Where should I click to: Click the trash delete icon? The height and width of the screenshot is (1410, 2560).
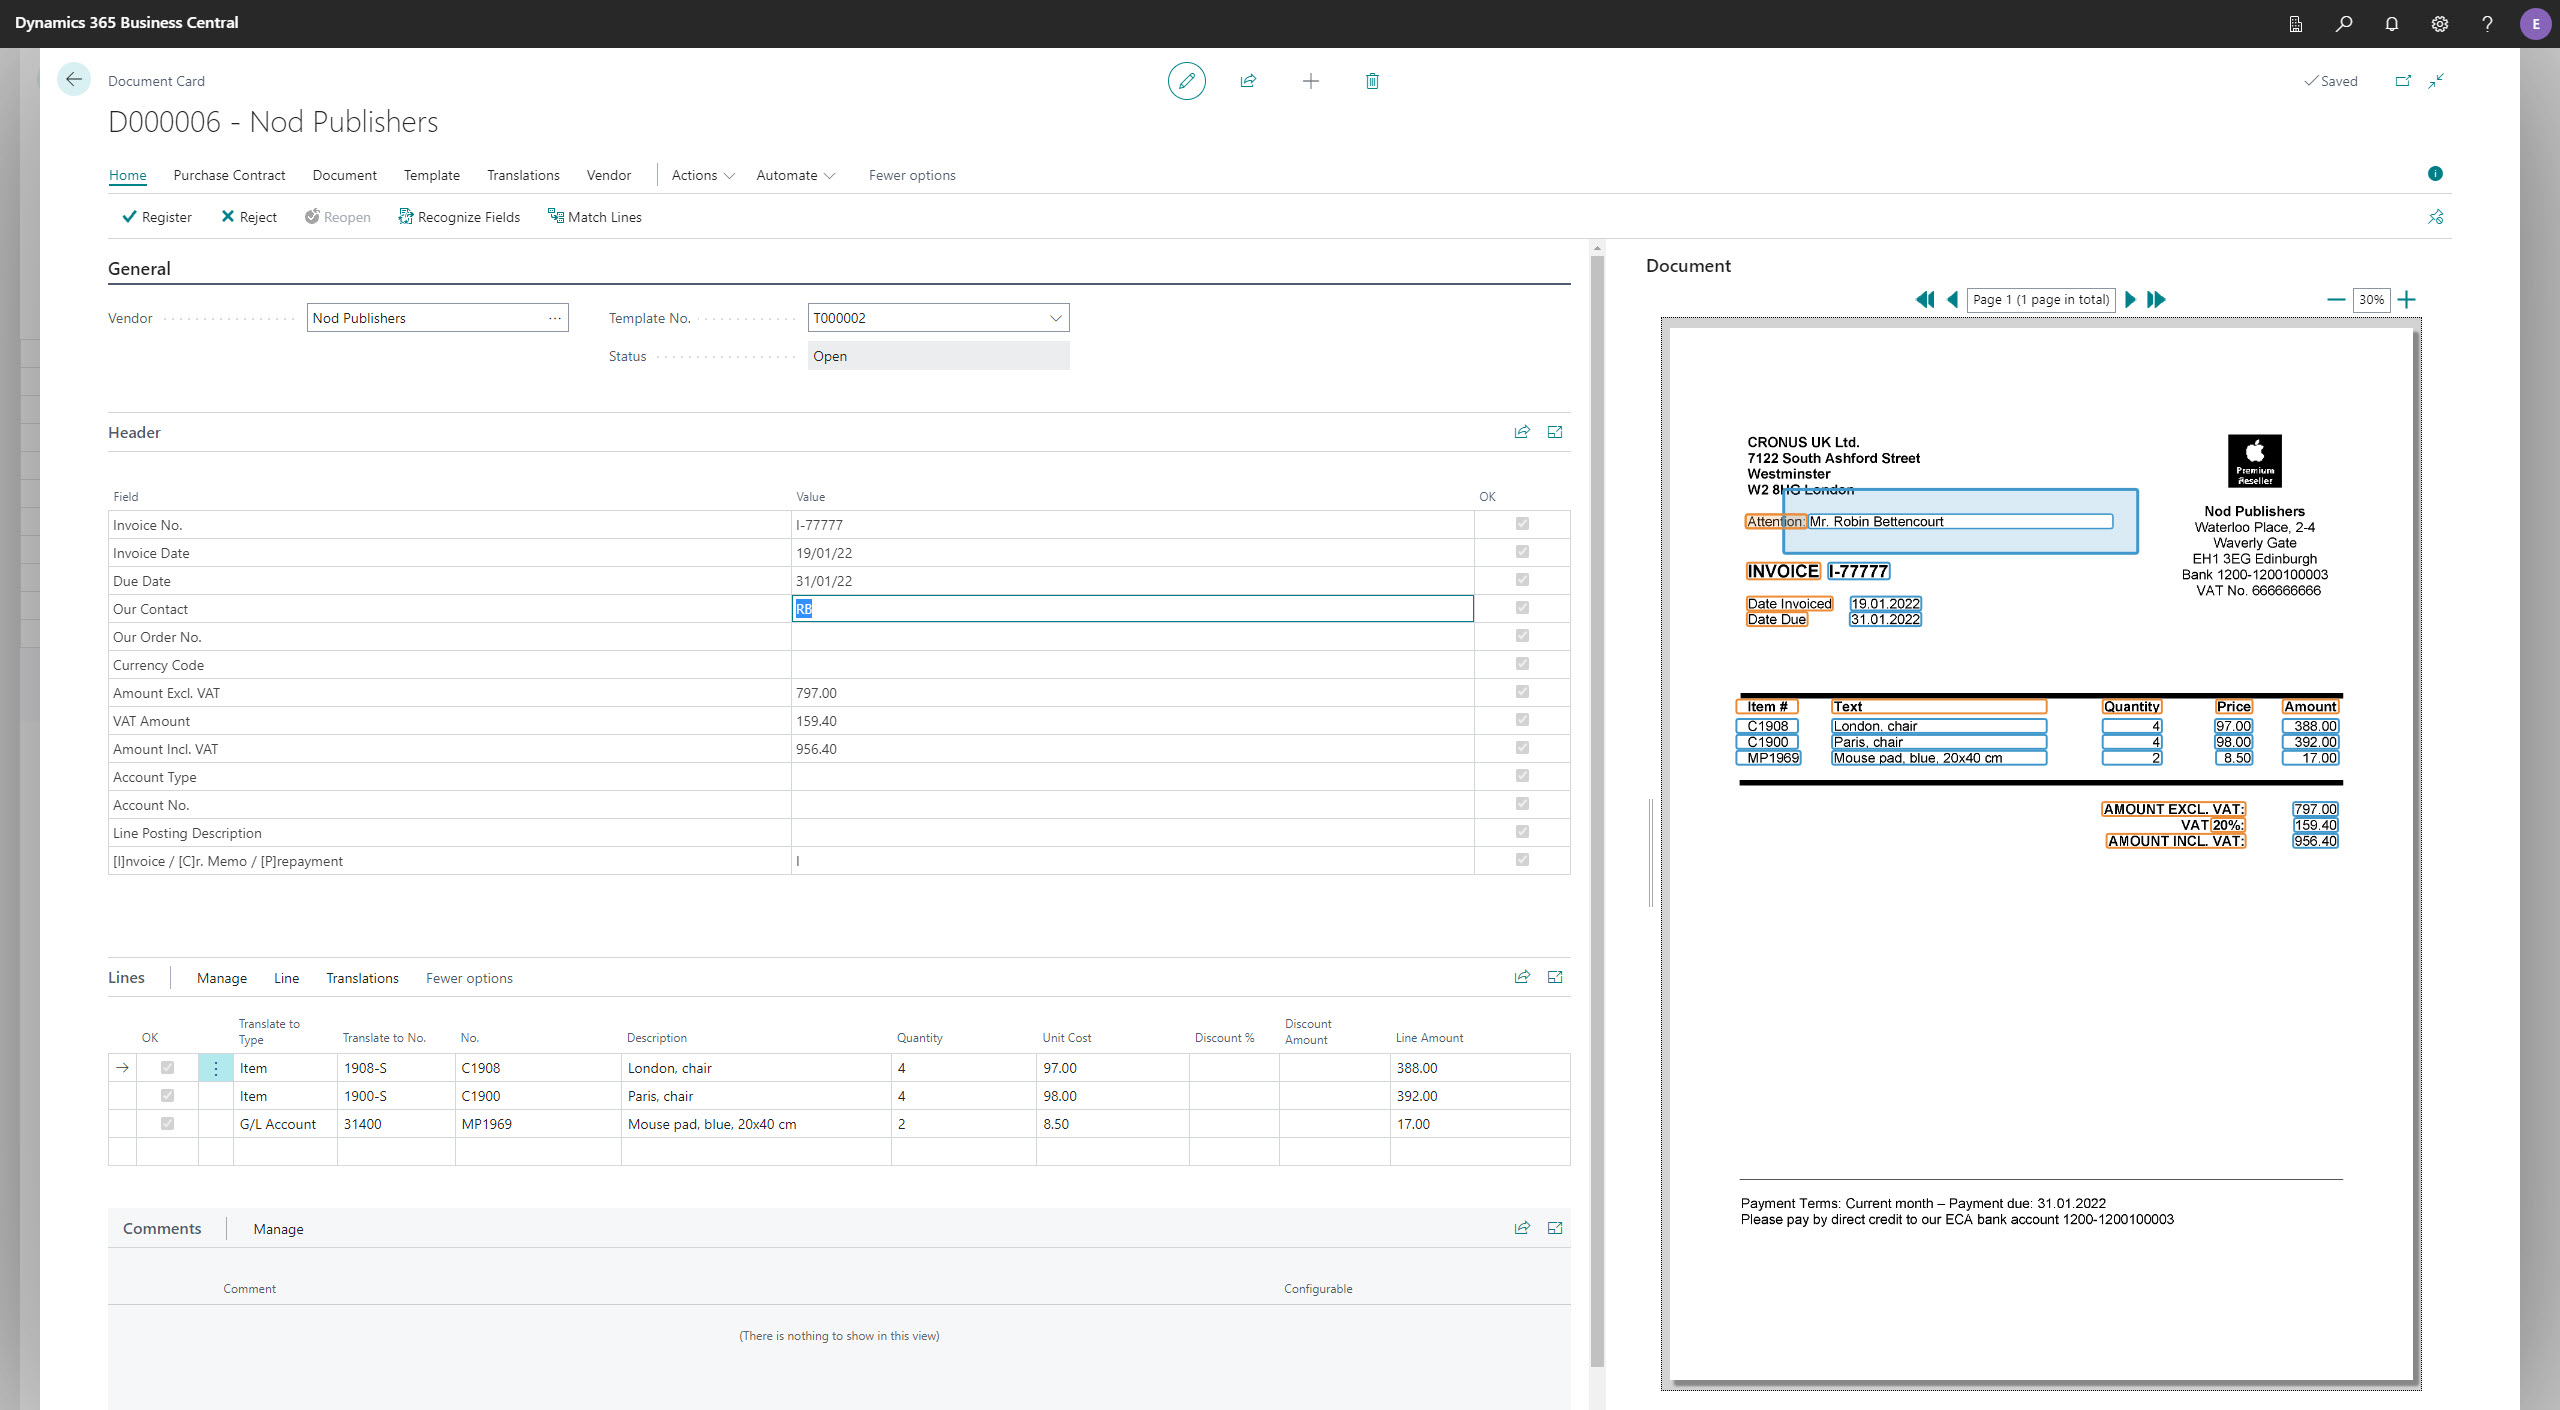(1372, 81)
